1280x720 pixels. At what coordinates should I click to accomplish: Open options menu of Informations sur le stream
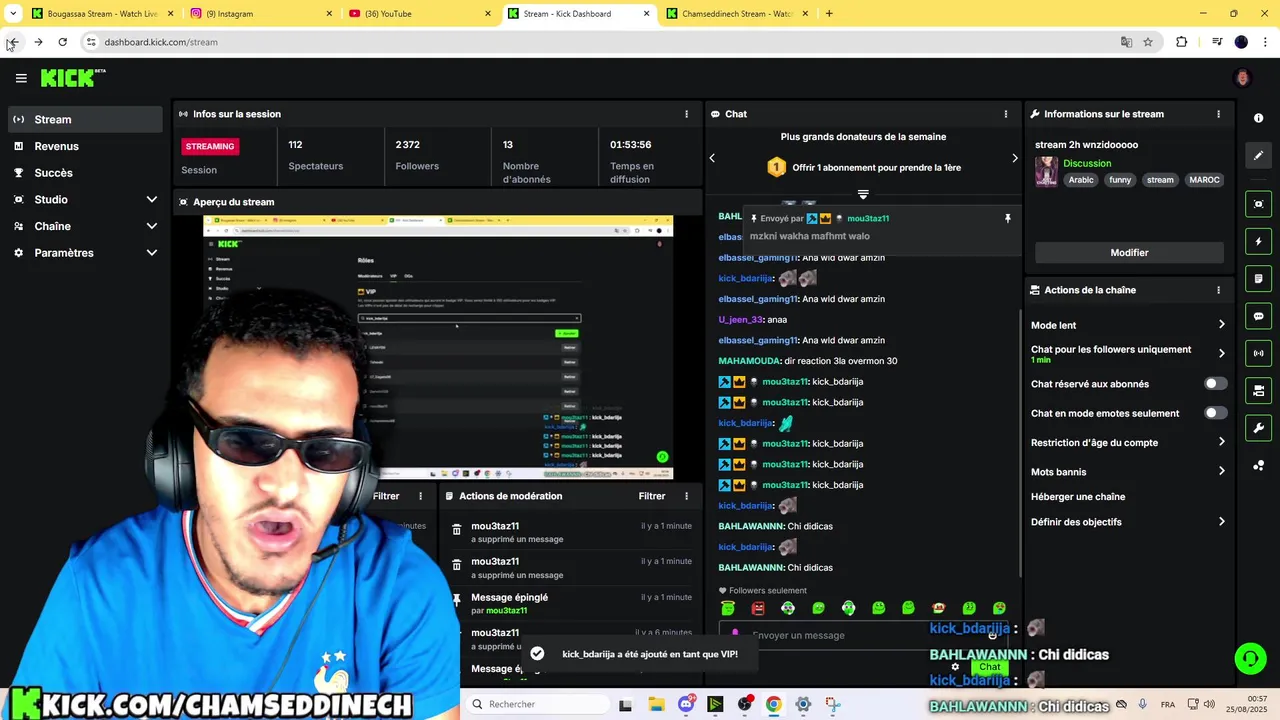[1218, 114]
